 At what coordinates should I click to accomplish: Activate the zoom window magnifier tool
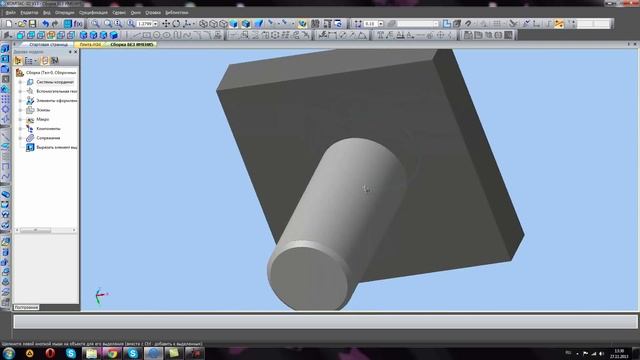95,24
